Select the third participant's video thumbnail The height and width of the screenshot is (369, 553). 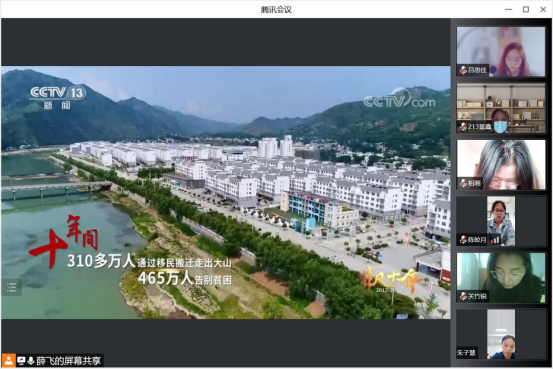pos(501,165)
